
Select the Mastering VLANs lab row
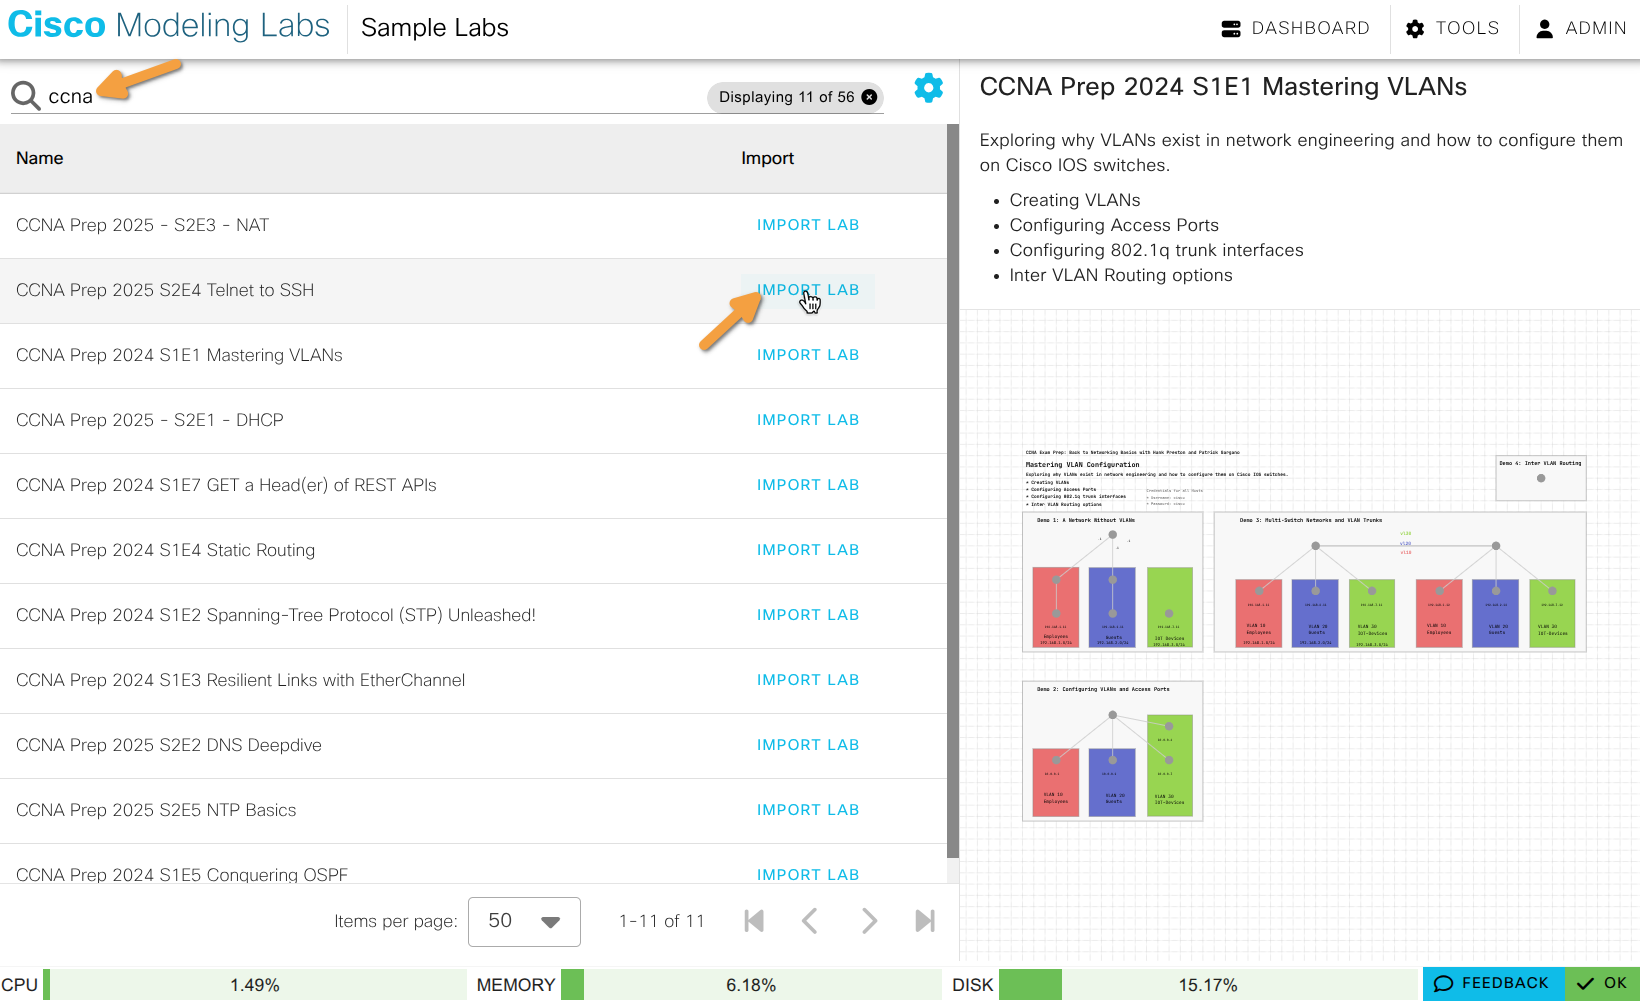(180, 355)
